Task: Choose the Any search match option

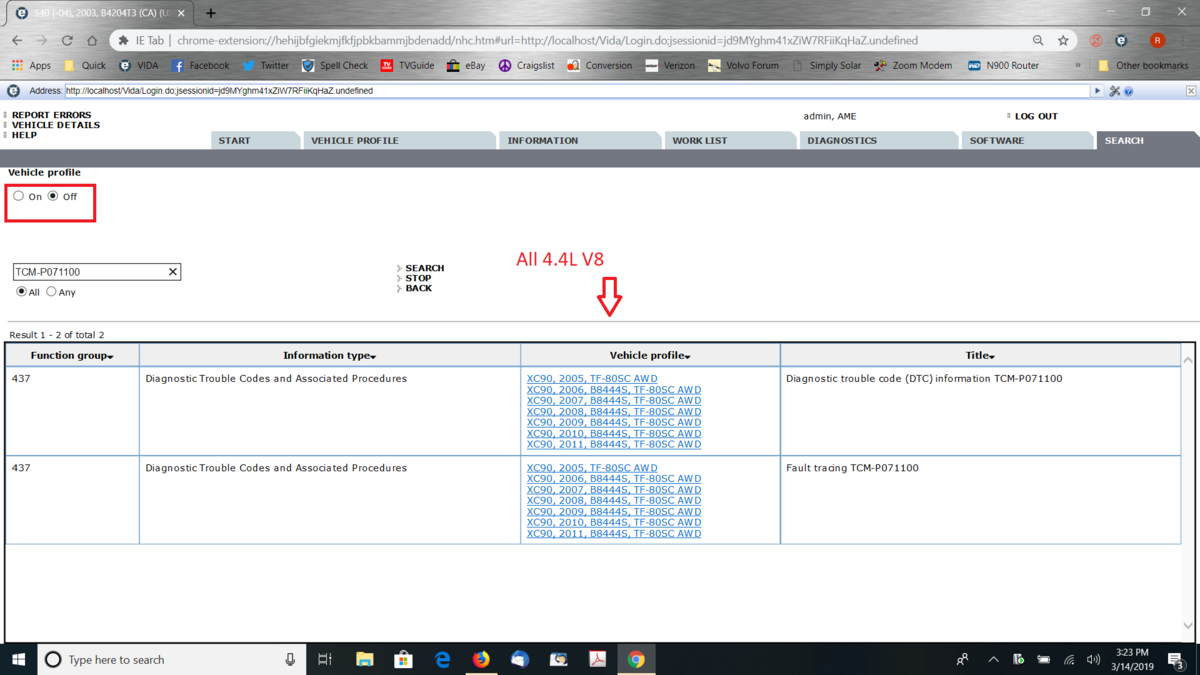Action: click(52, 292)
